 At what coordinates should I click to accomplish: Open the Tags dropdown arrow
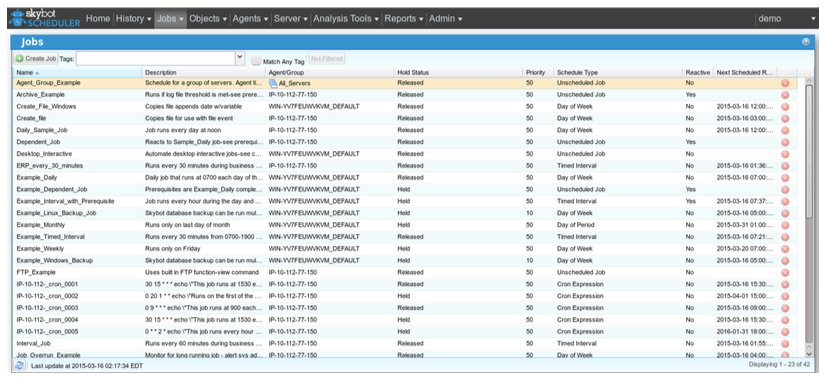click(240, 58)
